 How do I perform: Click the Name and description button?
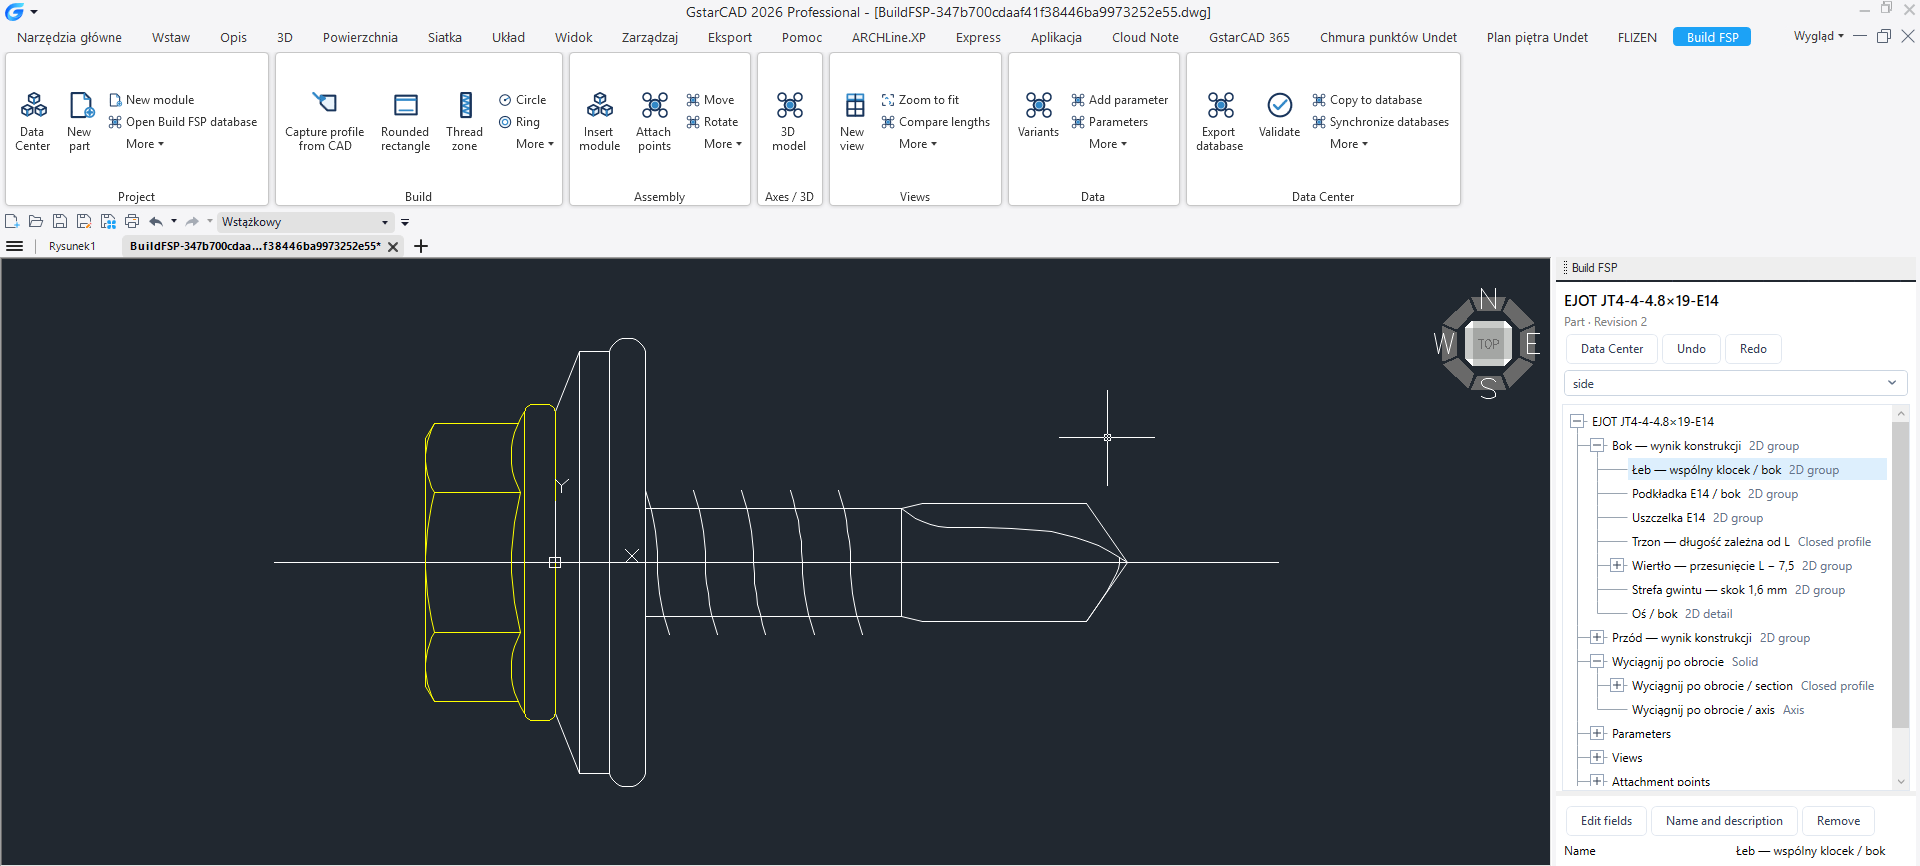[1724, 821]
